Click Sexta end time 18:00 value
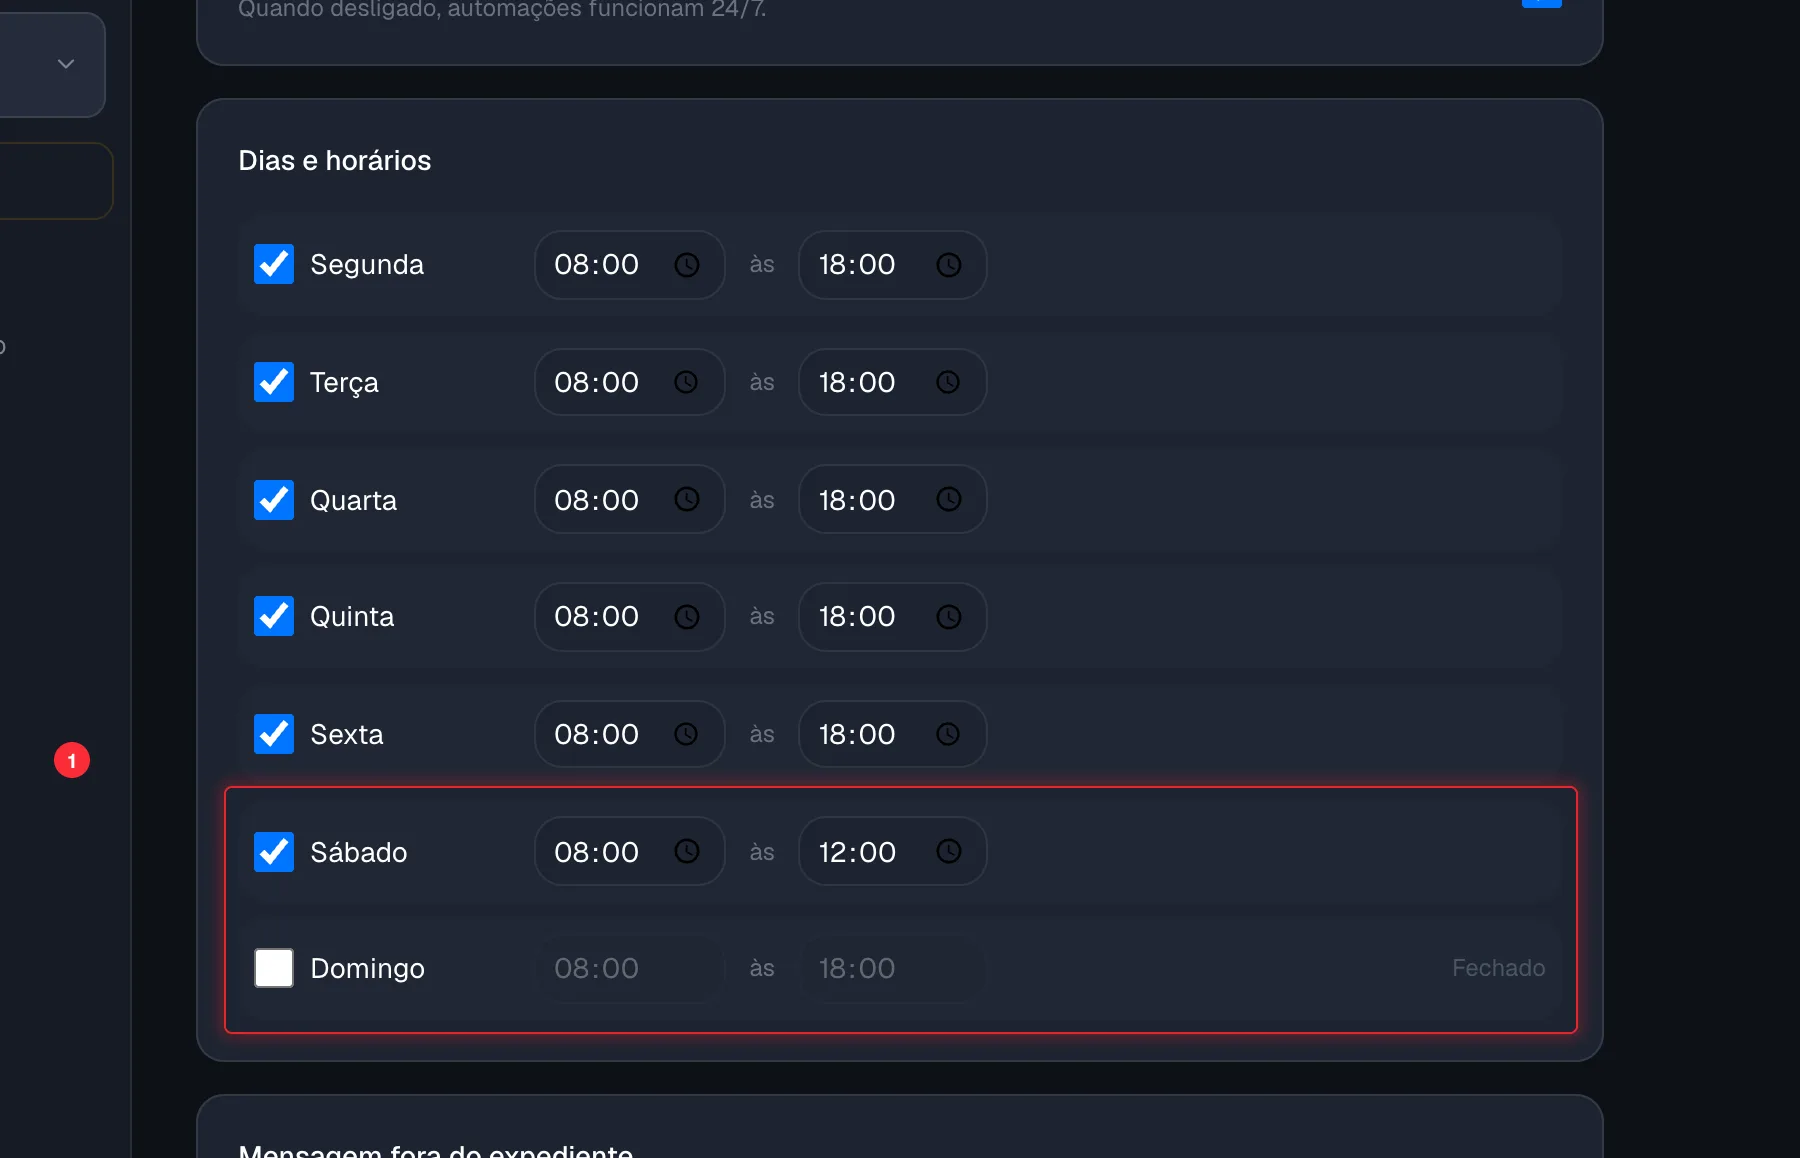This screenshot has height=1158, width=1800. coord(857,734)
